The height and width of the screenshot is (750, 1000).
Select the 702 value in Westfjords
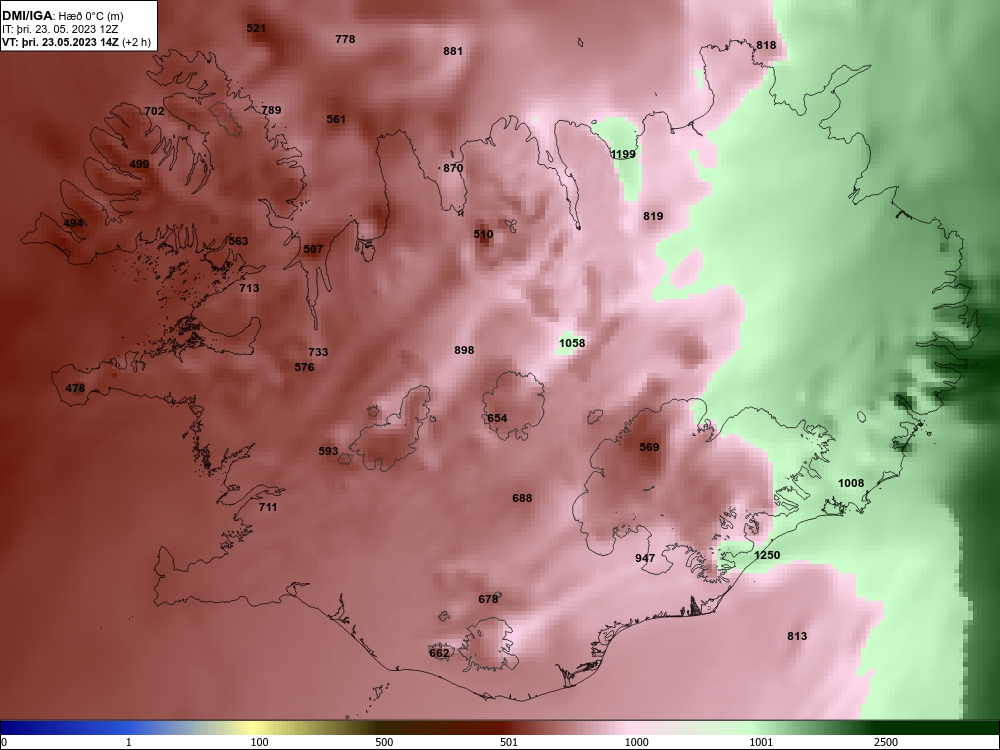[154, 111]
